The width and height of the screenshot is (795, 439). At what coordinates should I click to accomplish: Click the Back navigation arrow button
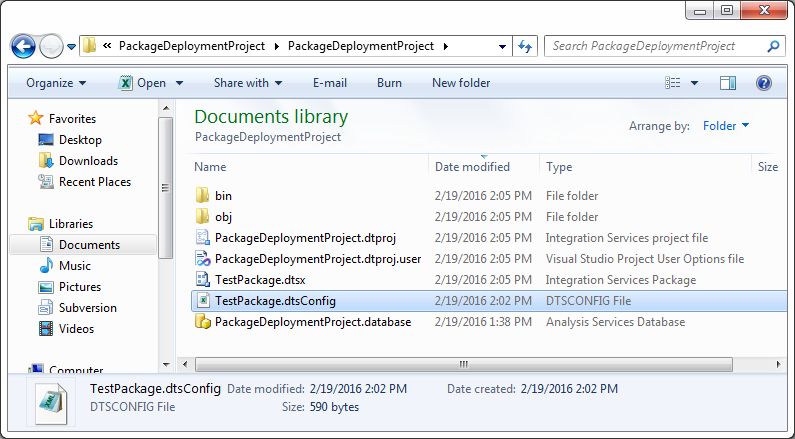(24, 46)
